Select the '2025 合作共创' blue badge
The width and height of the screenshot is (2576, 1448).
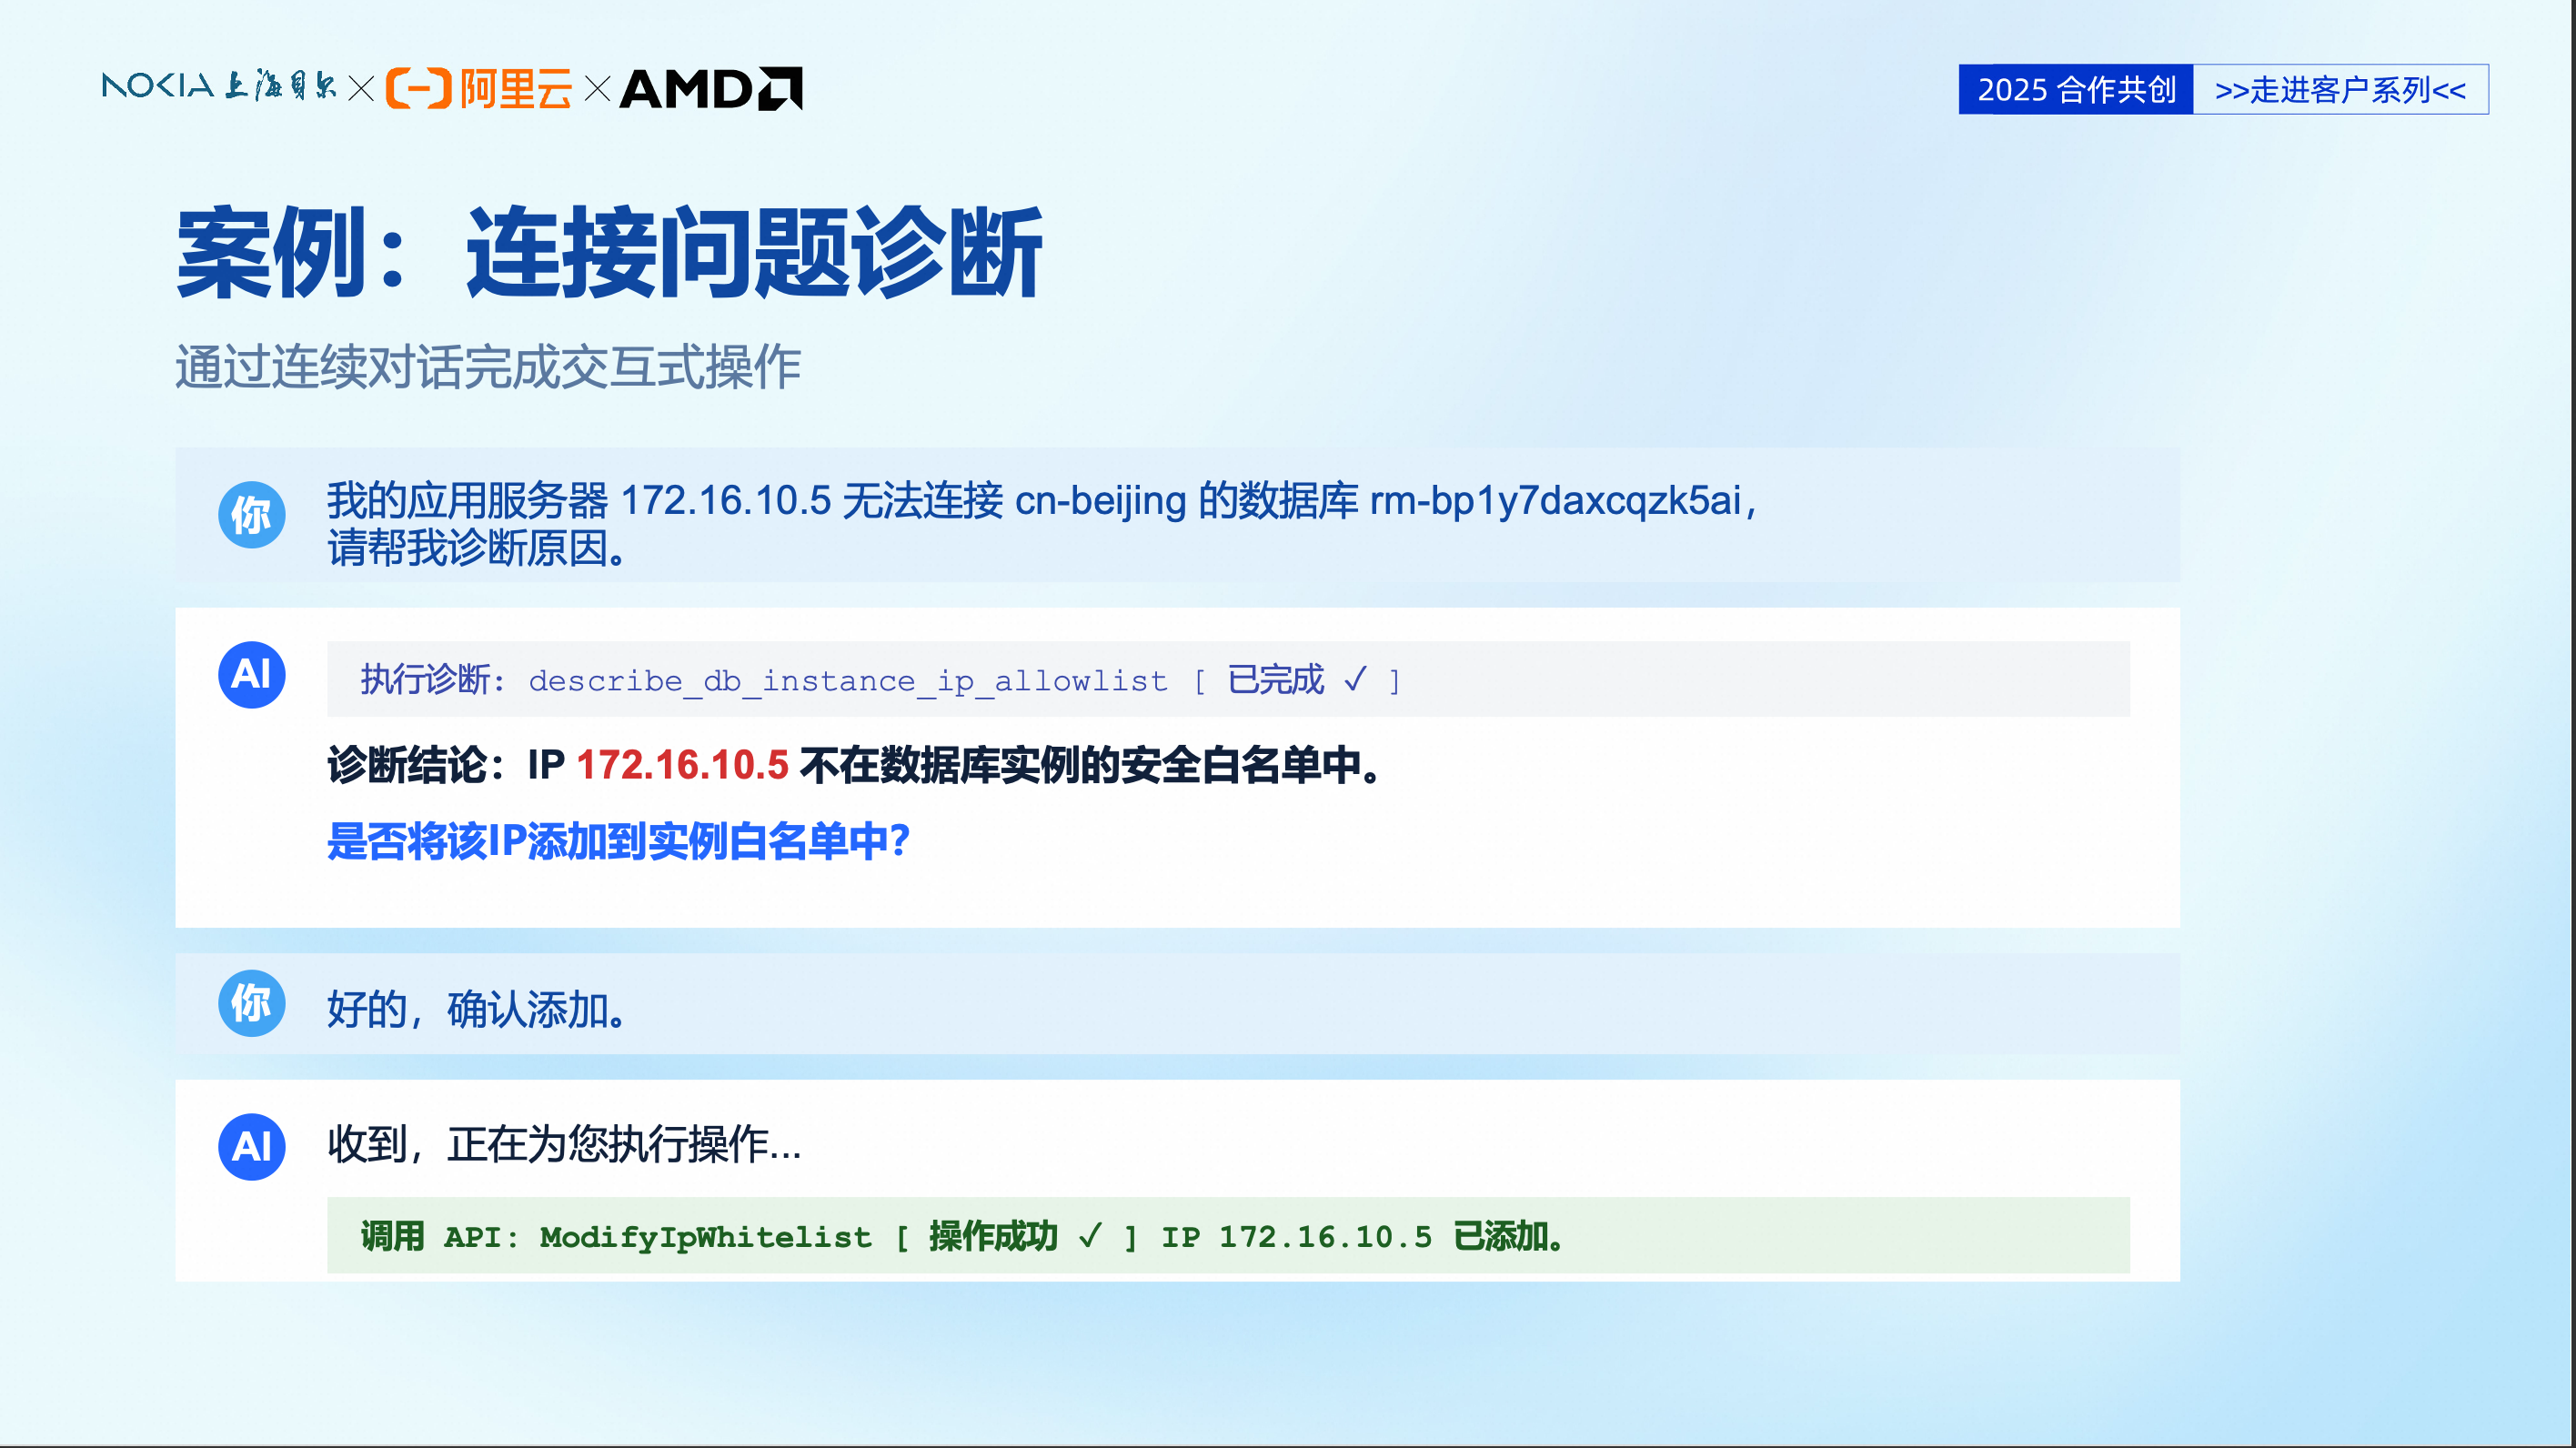click(2075, 90)
